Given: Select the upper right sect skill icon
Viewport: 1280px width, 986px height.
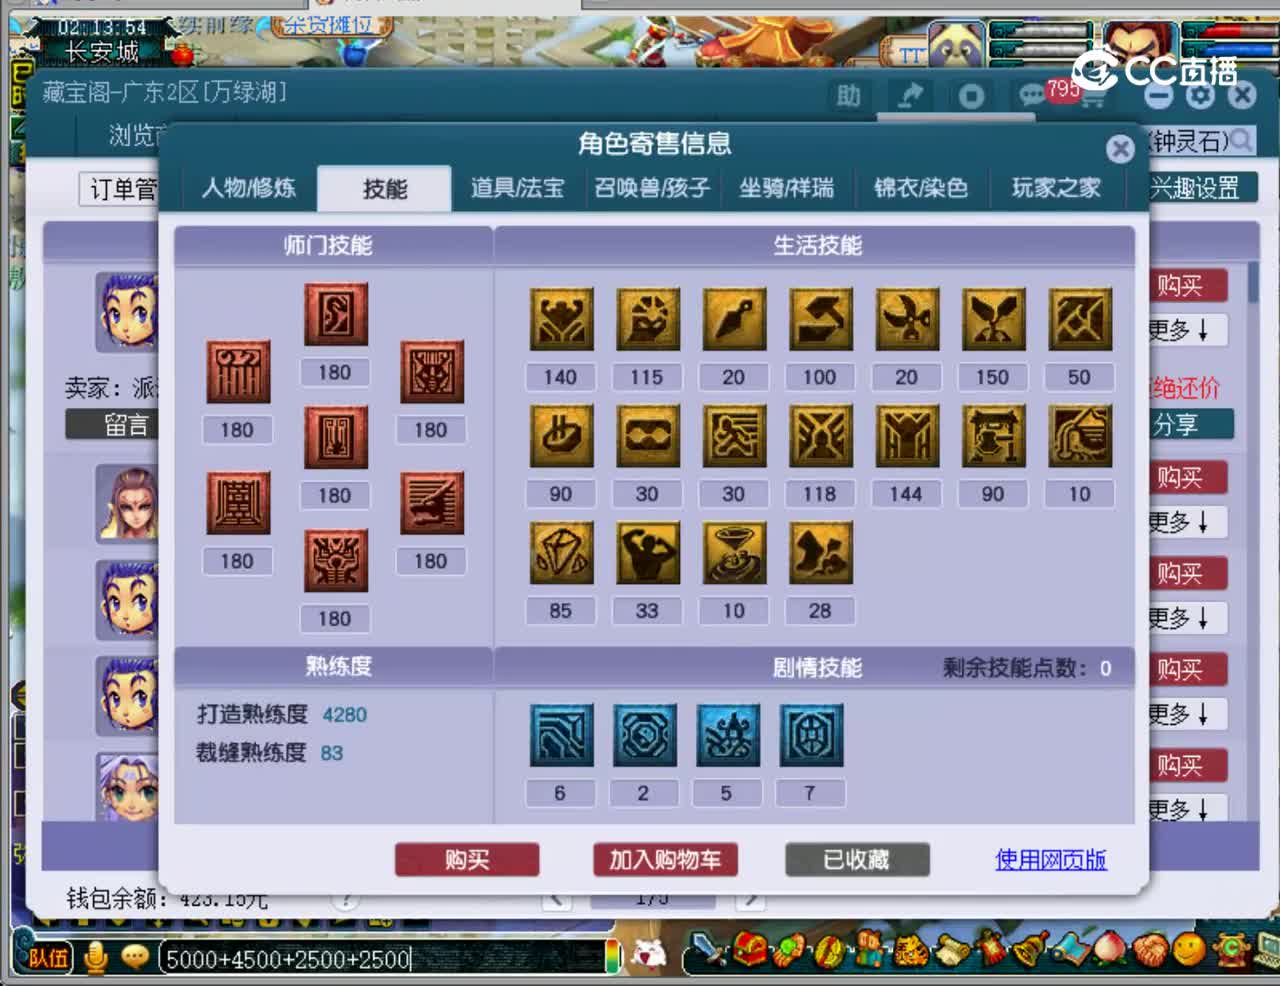Looking at the screenshot, I should coord(432,372).
